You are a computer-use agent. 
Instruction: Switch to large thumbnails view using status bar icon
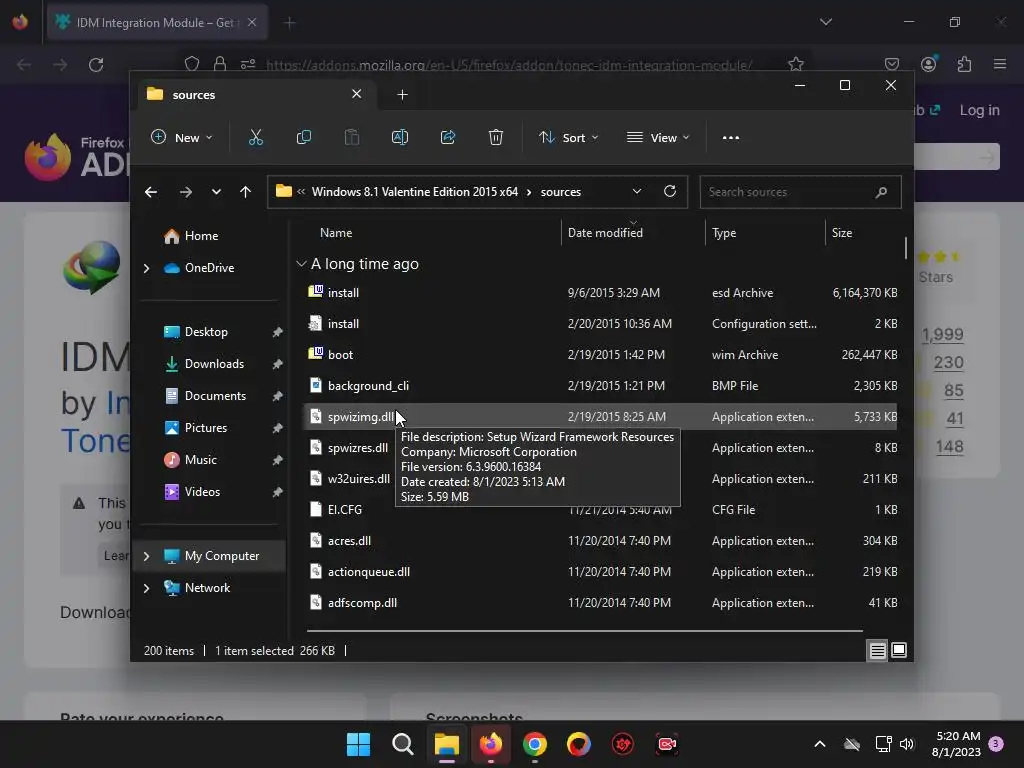(x=899, y=650)
